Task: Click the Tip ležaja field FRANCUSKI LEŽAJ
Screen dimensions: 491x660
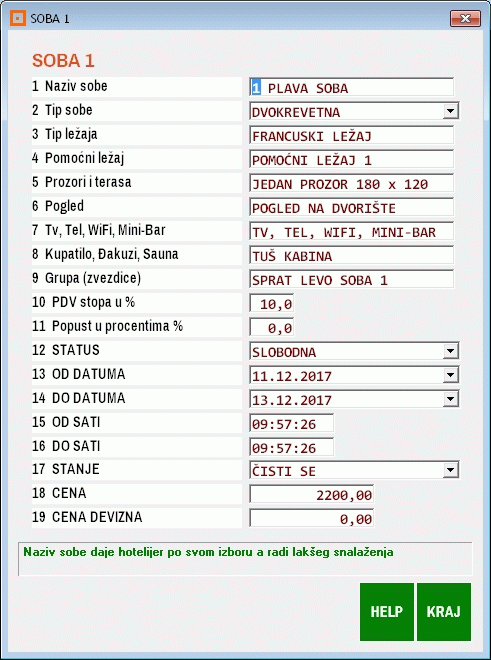Action: coord(352,136)
